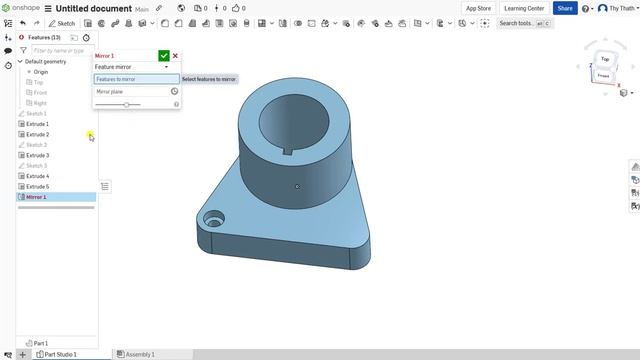640x360 pixels.
Task: Expand the Plane tool dropdown arrow
Action: [x=427, y=24]
